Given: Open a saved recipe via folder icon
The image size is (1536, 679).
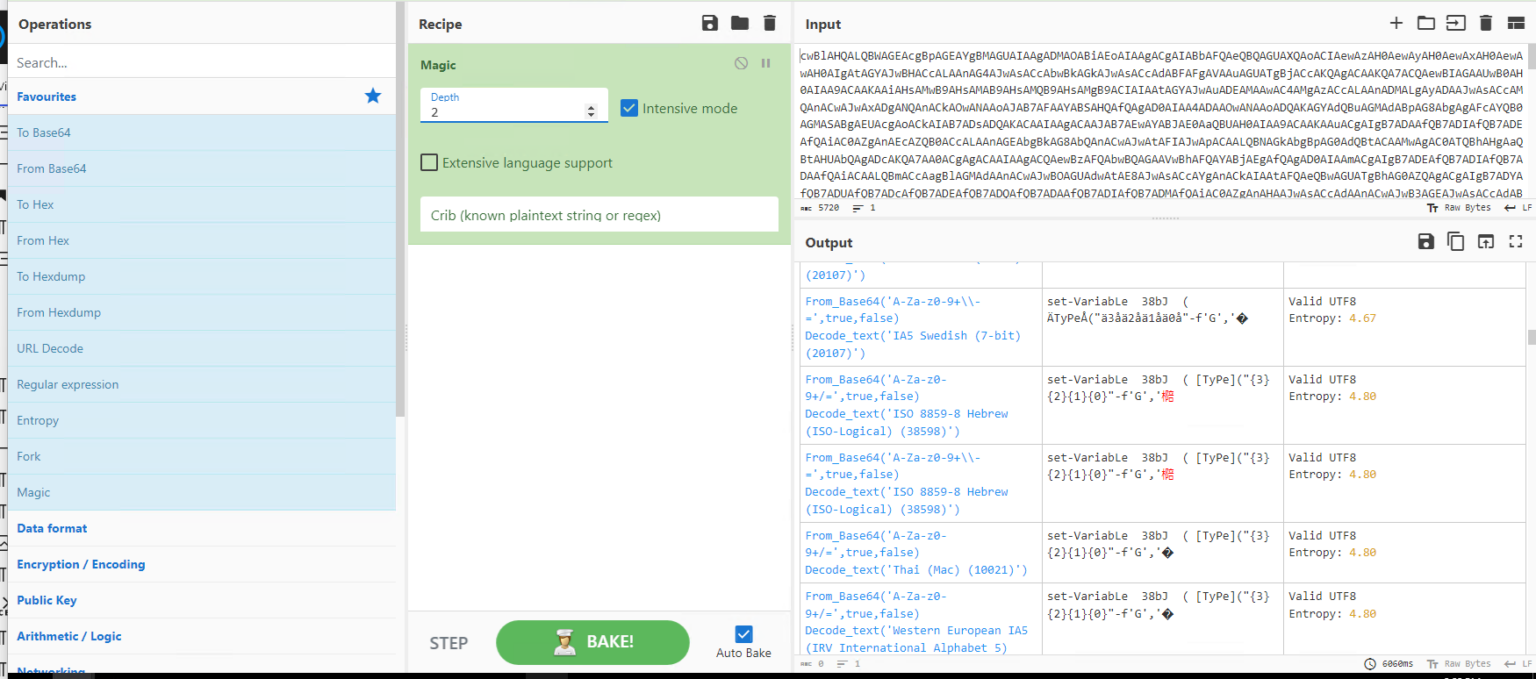Looking at the screenshot, I should (x=739, y=23).
